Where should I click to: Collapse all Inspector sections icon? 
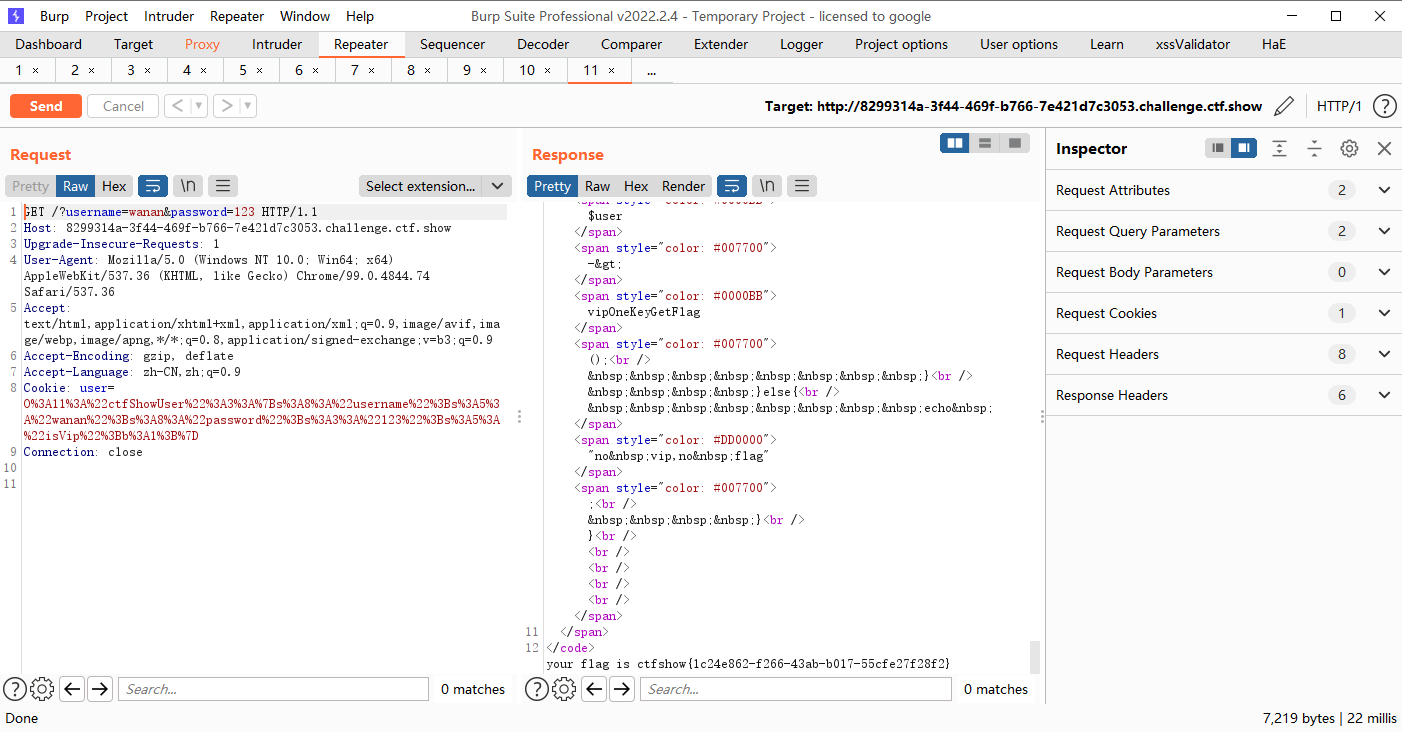(1314, 148)
